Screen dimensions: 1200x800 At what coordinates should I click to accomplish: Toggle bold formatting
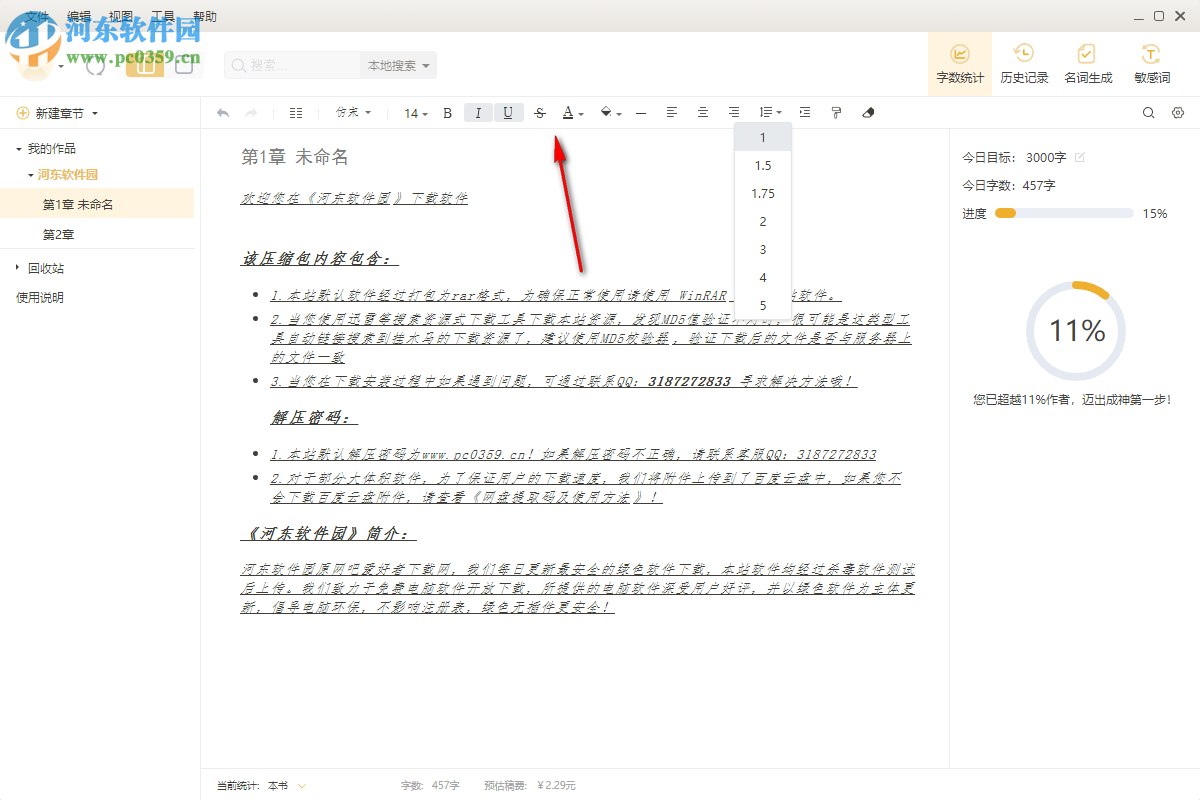click(x=447, y=112)
